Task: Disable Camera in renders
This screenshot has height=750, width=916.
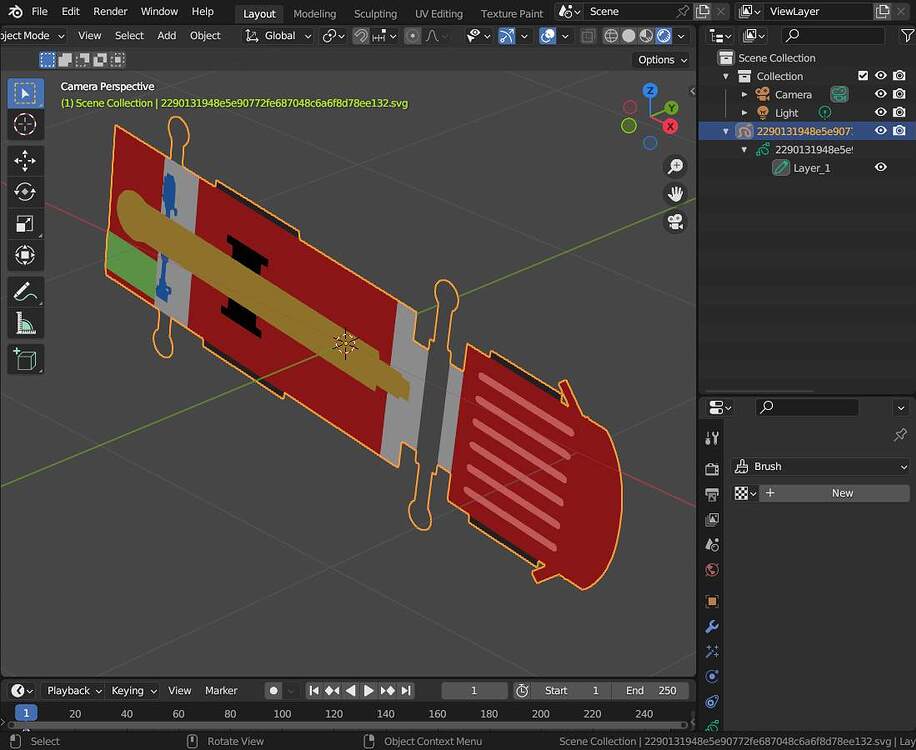Action: [899, 94]
